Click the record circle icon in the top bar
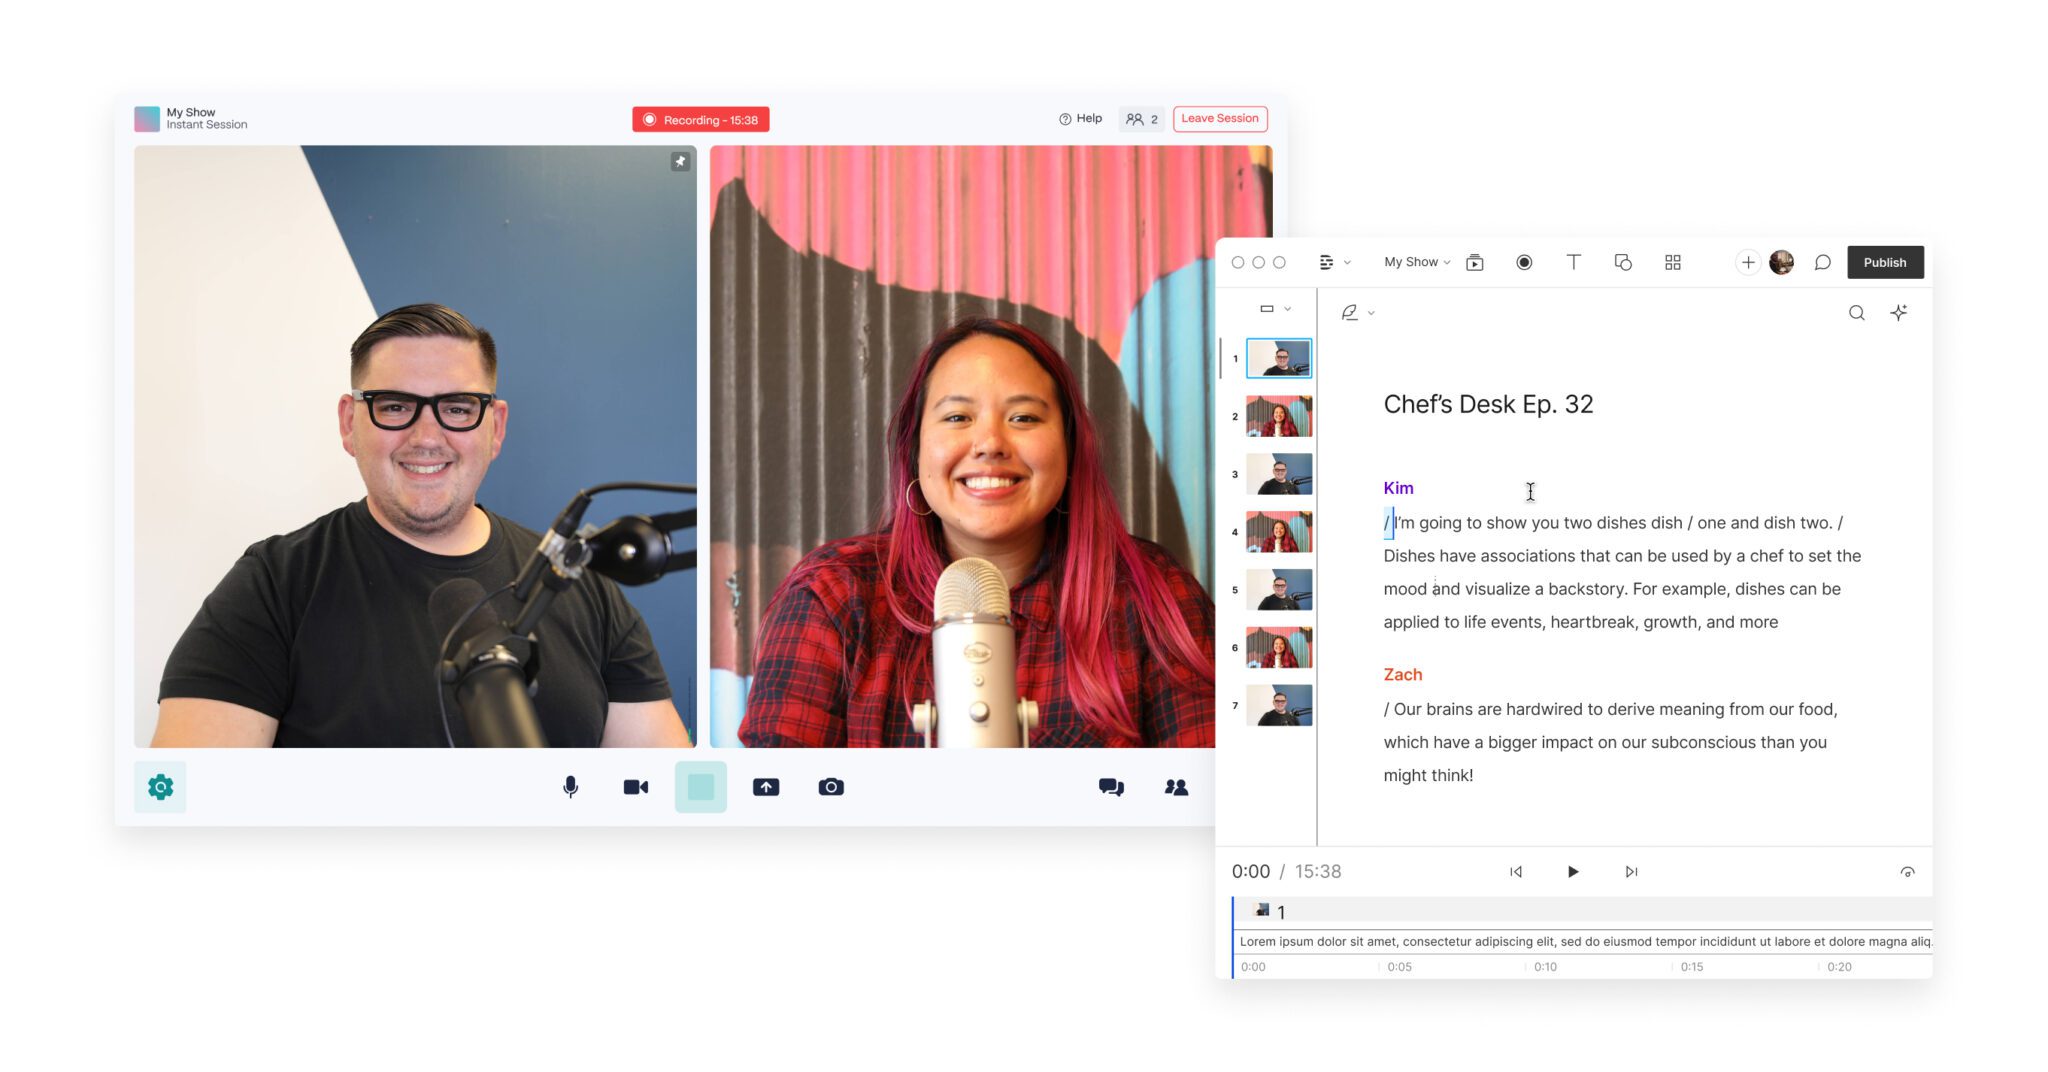 [x=1523, y=262]
